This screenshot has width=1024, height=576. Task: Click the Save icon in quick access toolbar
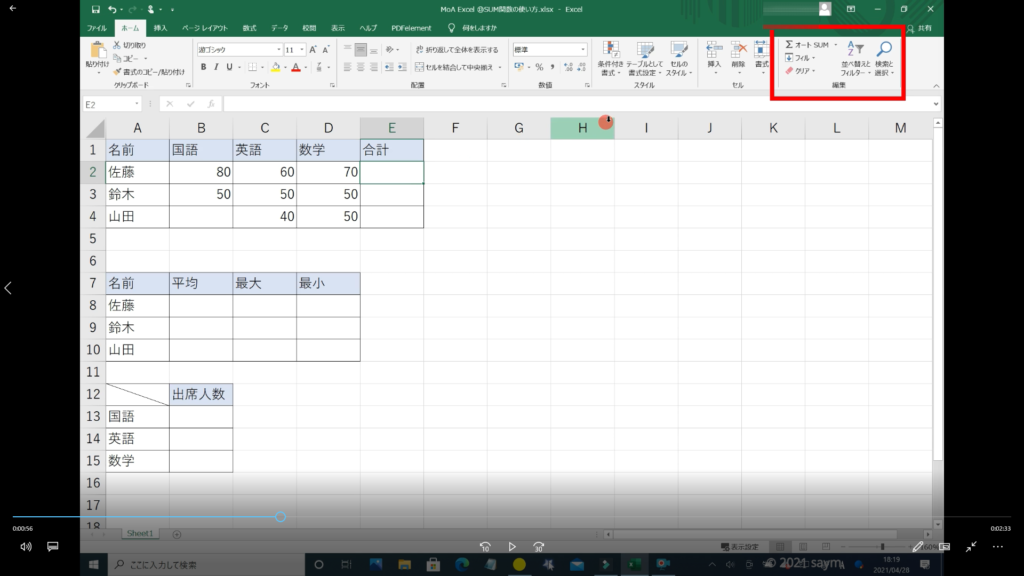click(95, 9)
